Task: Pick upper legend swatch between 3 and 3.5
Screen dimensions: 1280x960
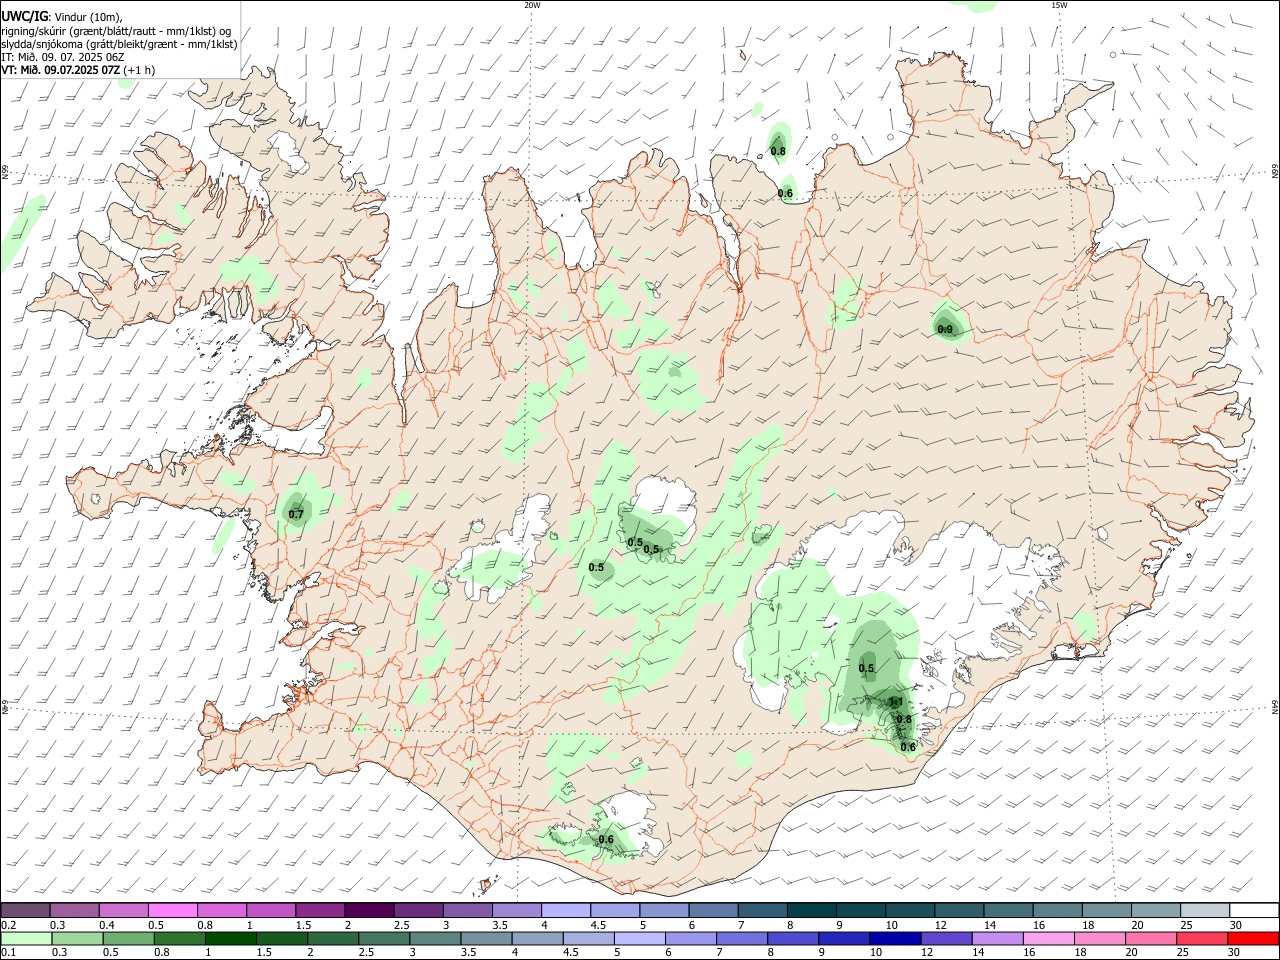Action: tap(466, 910)
